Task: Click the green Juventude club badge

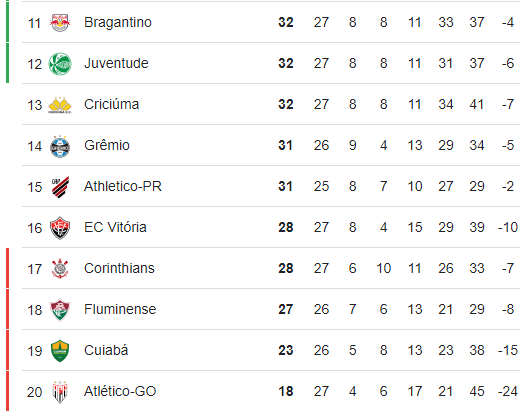Action: tap(60, 64)
